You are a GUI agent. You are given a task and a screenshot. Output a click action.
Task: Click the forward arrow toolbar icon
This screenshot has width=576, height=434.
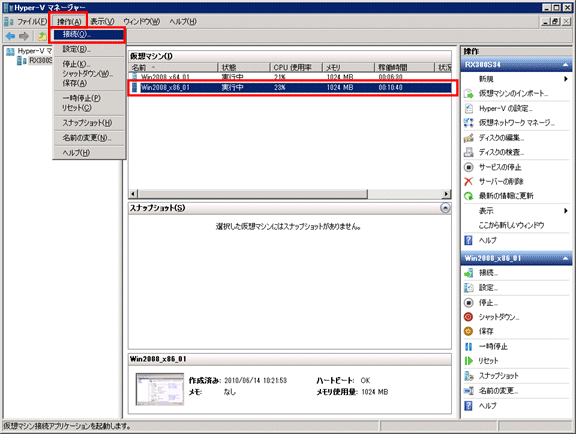pyautogui.click(x=24, y=36)
